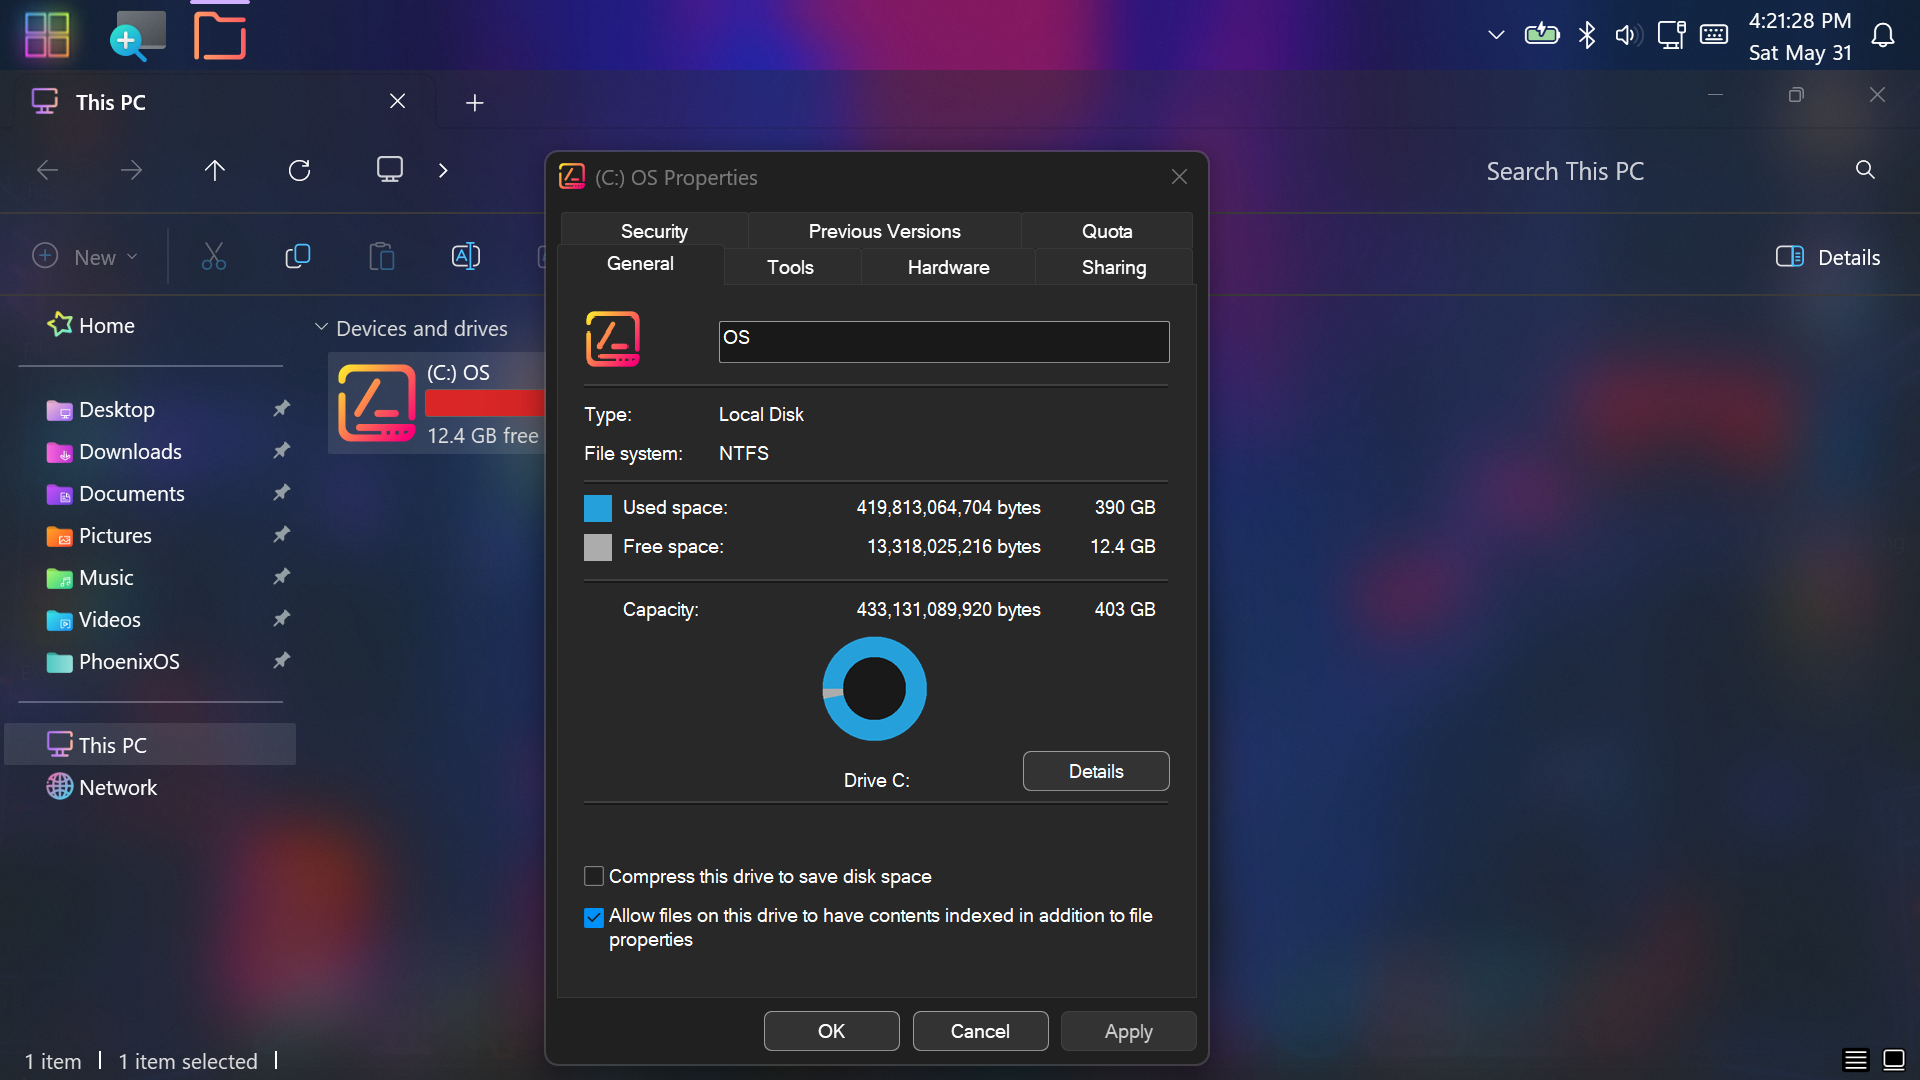The width and height of the screenshot is (1920, 1080).
Task: Open Home in the navigation pane
Action: (x=91, y=325)
